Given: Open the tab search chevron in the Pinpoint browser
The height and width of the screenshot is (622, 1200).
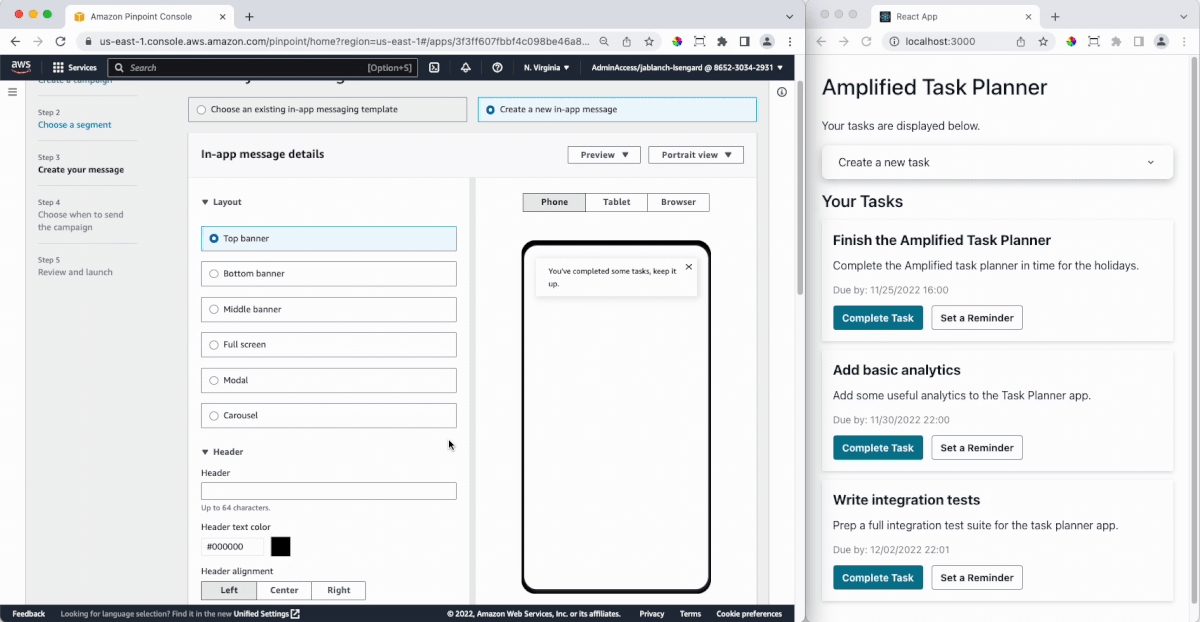Looking at the screenshot, I should coord(789,16).
